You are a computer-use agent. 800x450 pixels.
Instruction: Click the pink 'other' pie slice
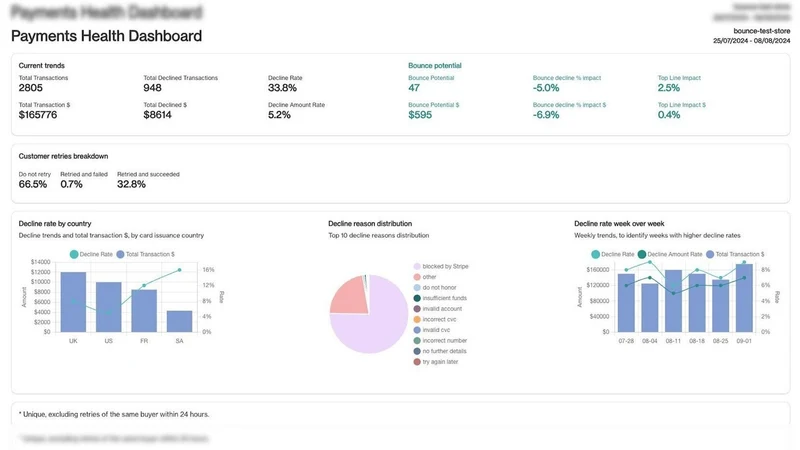[x=351, y=297]
